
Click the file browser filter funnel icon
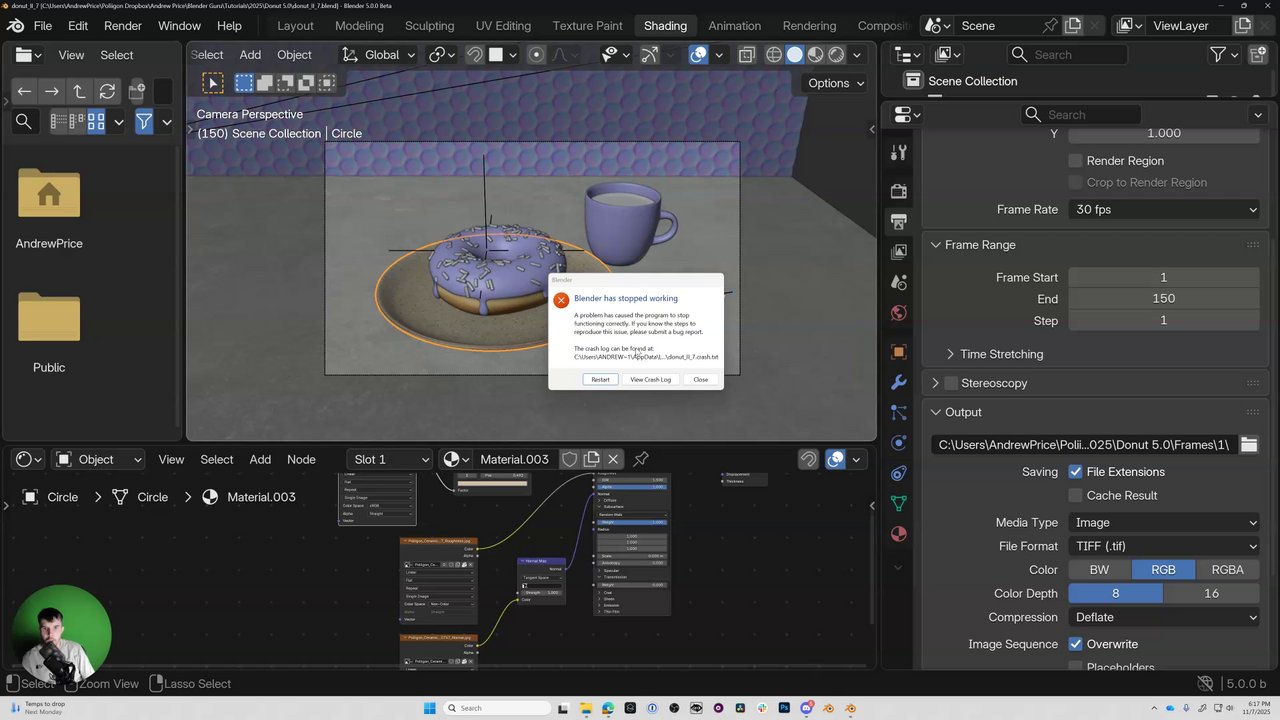(144, 122)
